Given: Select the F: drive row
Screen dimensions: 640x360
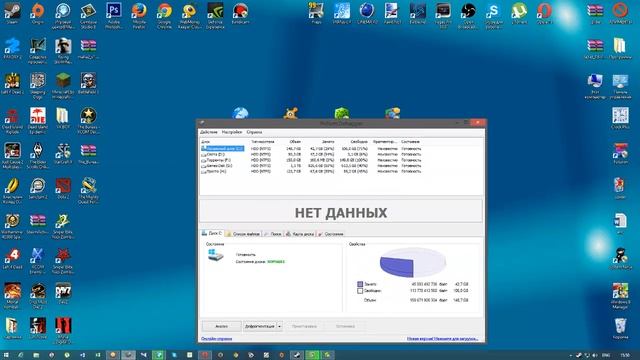Looking at the screenshot, I should pyautogui.click(x=311, y=160).
